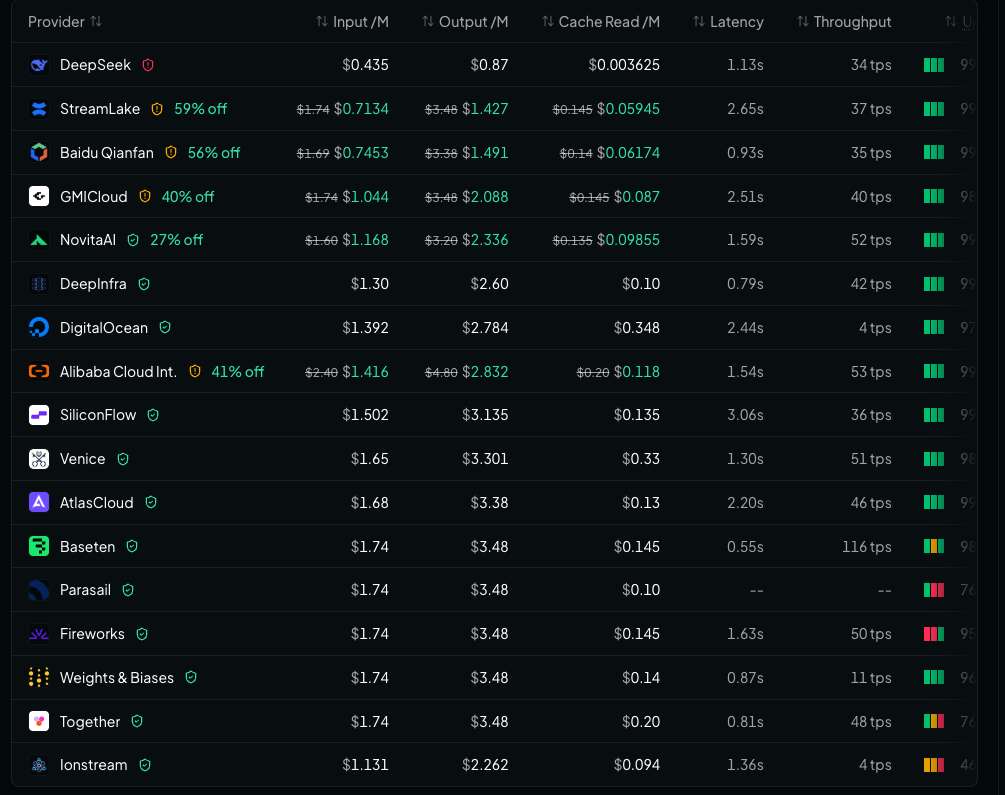Image resolution: width=1005 pixels, height=795 pixels.
Task: Click Together's uptime status bars
Action: tap(934, 721)
